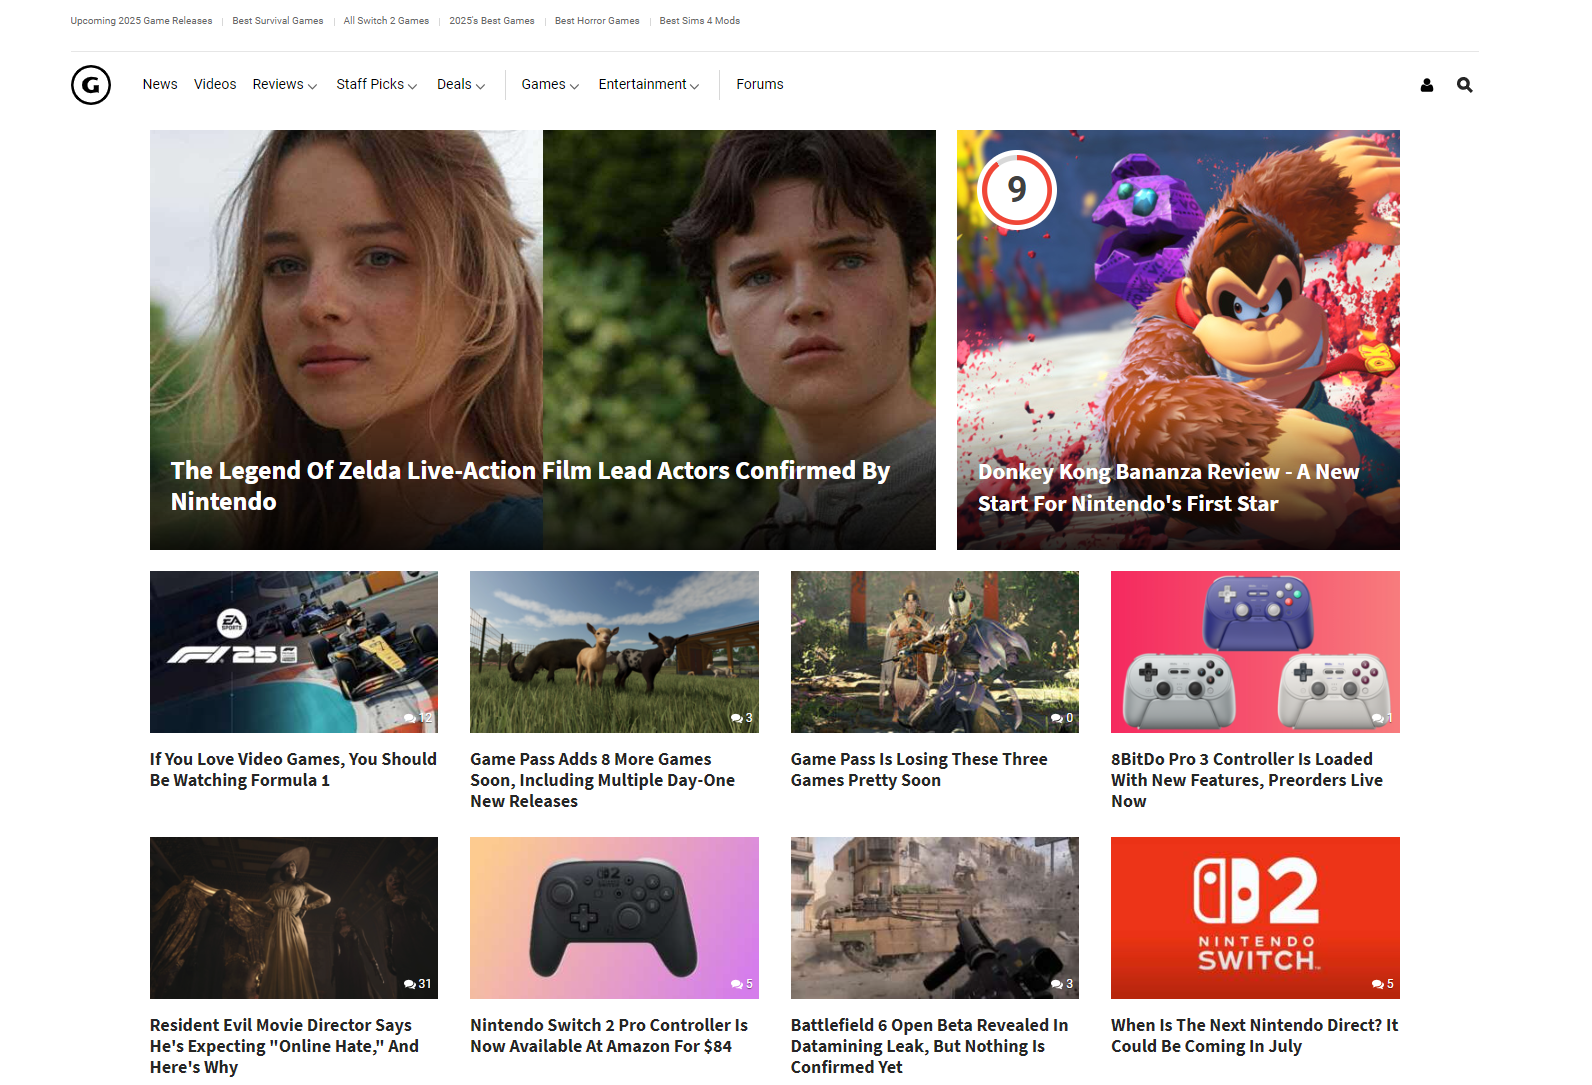Open the F1 25 article thumbnail
This screenshot has width=1592, height=1085.
294,652
